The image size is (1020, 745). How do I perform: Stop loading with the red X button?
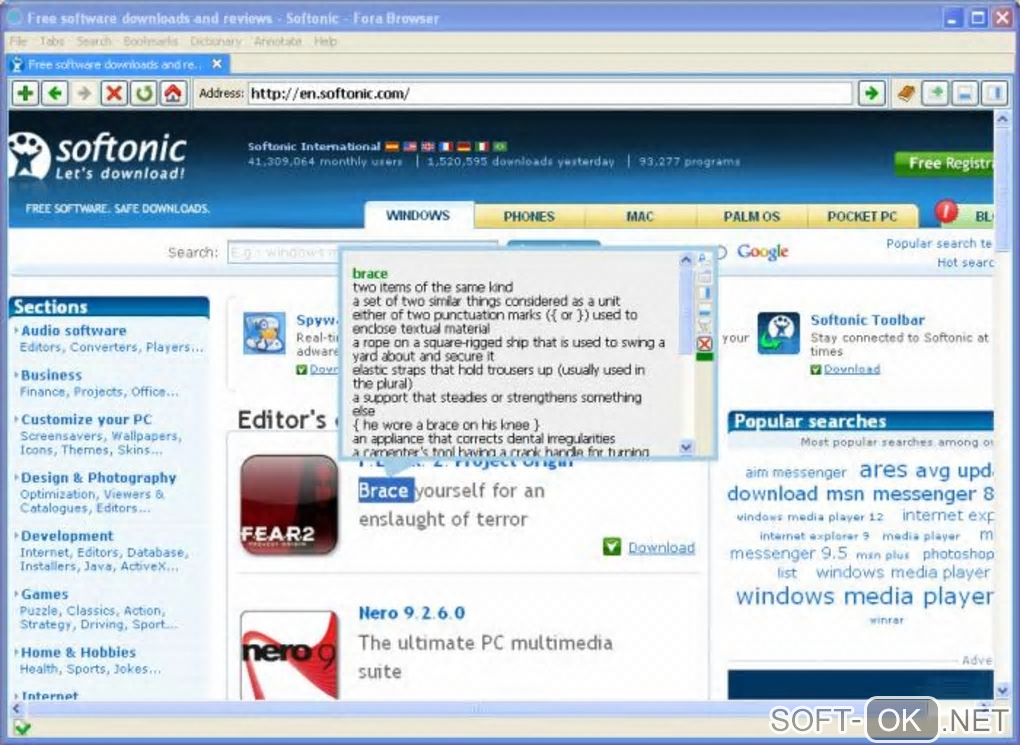click(x=114, y=94)
